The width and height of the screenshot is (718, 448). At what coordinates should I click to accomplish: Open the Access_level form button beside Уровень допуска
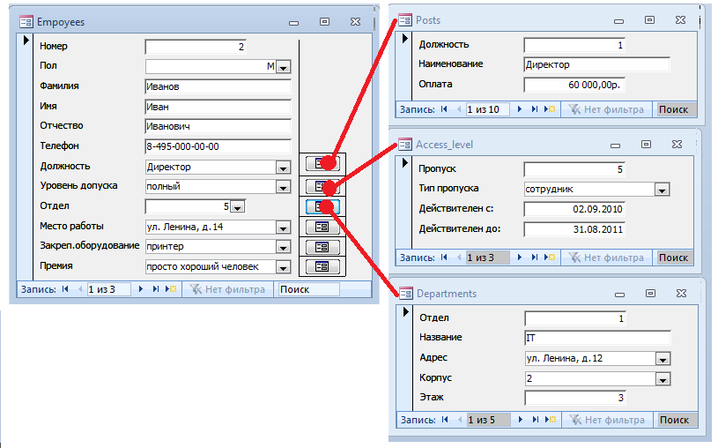pyautogui.click(x=322, y=186)
